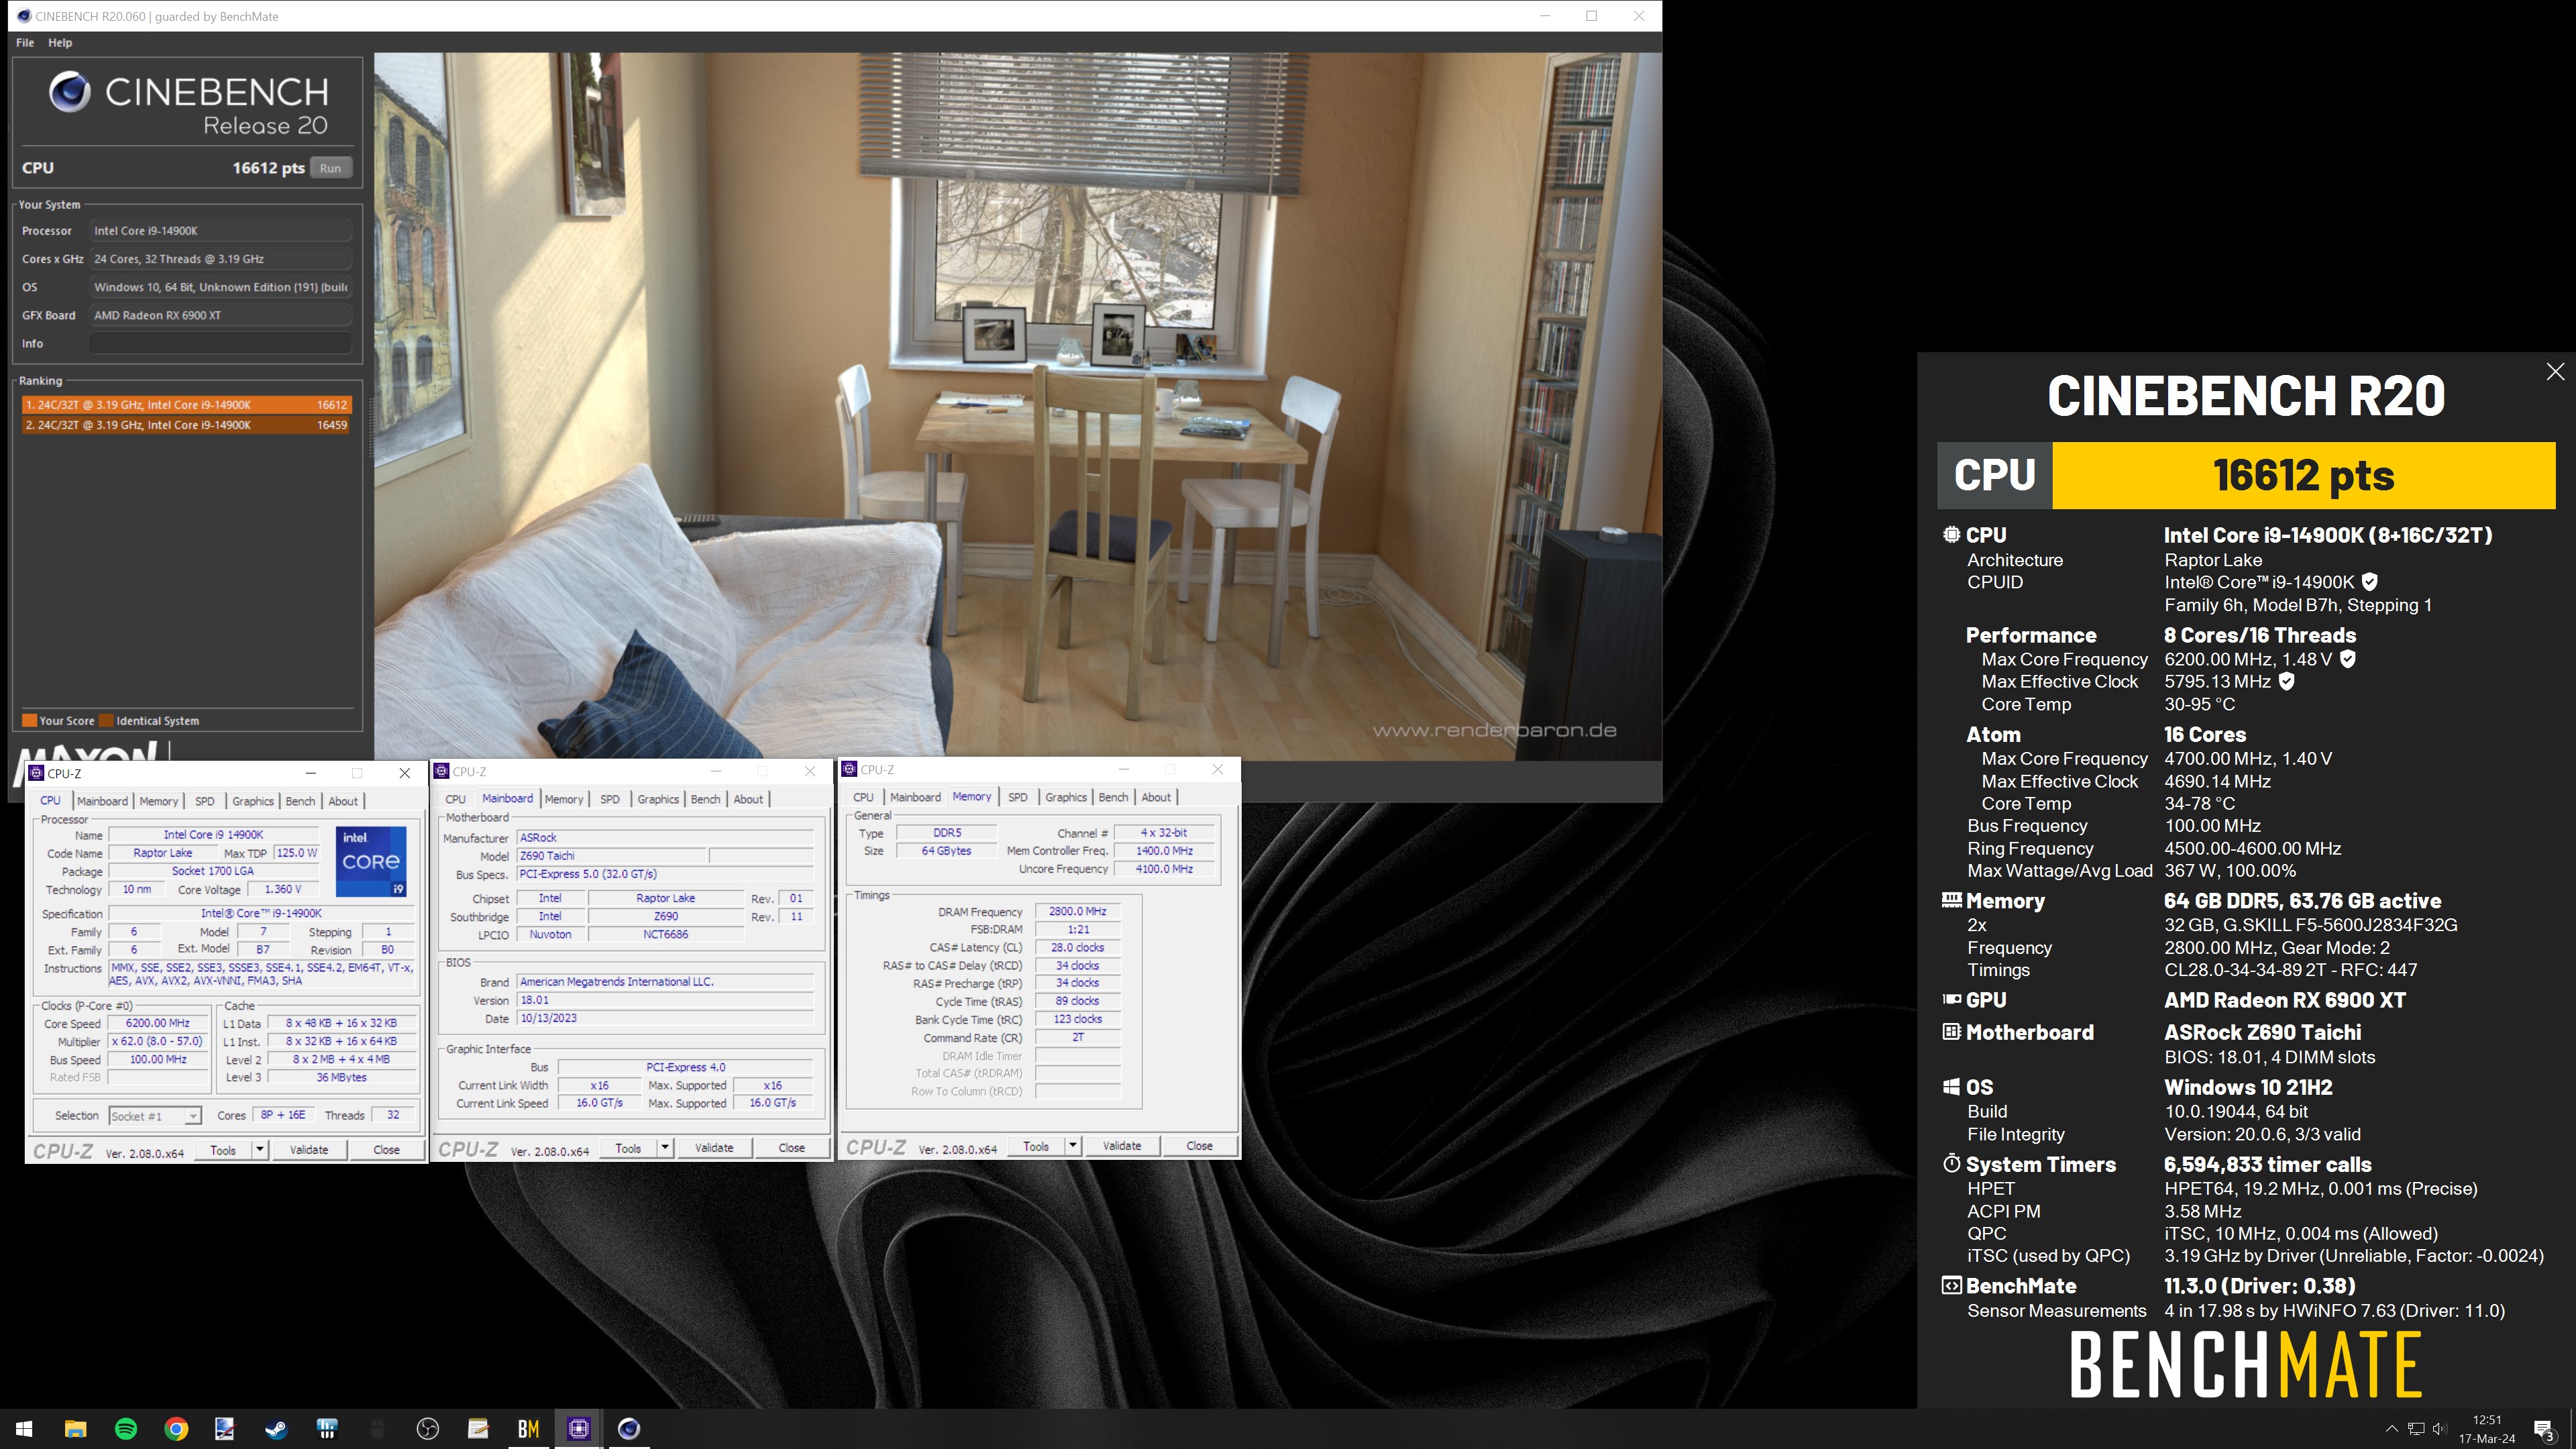Select the first ranking entry scoring 16612

coord(186,405)
